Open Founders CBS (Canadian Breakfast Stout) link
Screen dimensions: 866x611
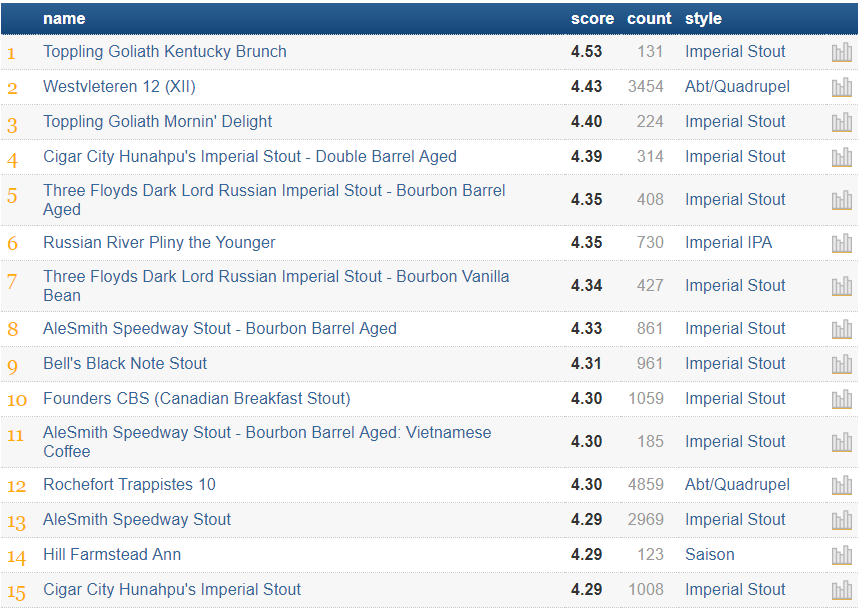point(197,399)
